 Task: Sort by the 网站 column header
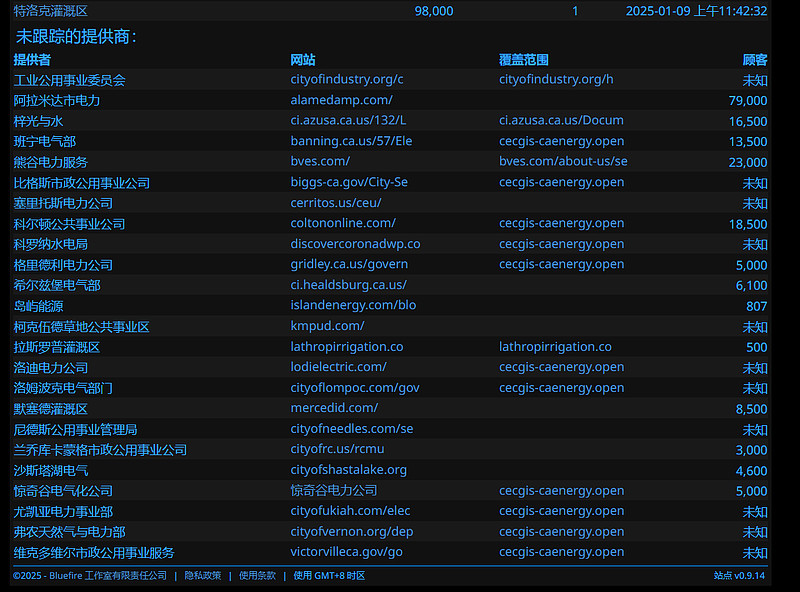(x=303, y=60)
